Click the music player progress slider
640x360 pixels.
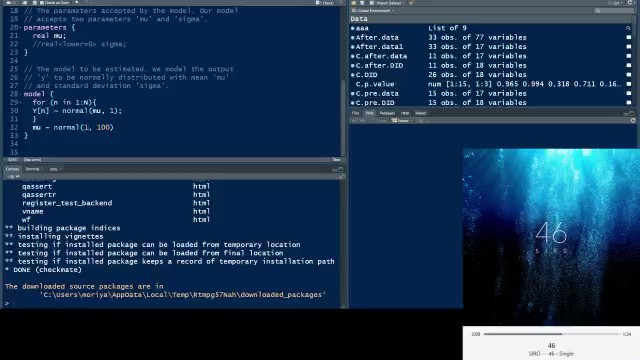(x=551, y=334)
